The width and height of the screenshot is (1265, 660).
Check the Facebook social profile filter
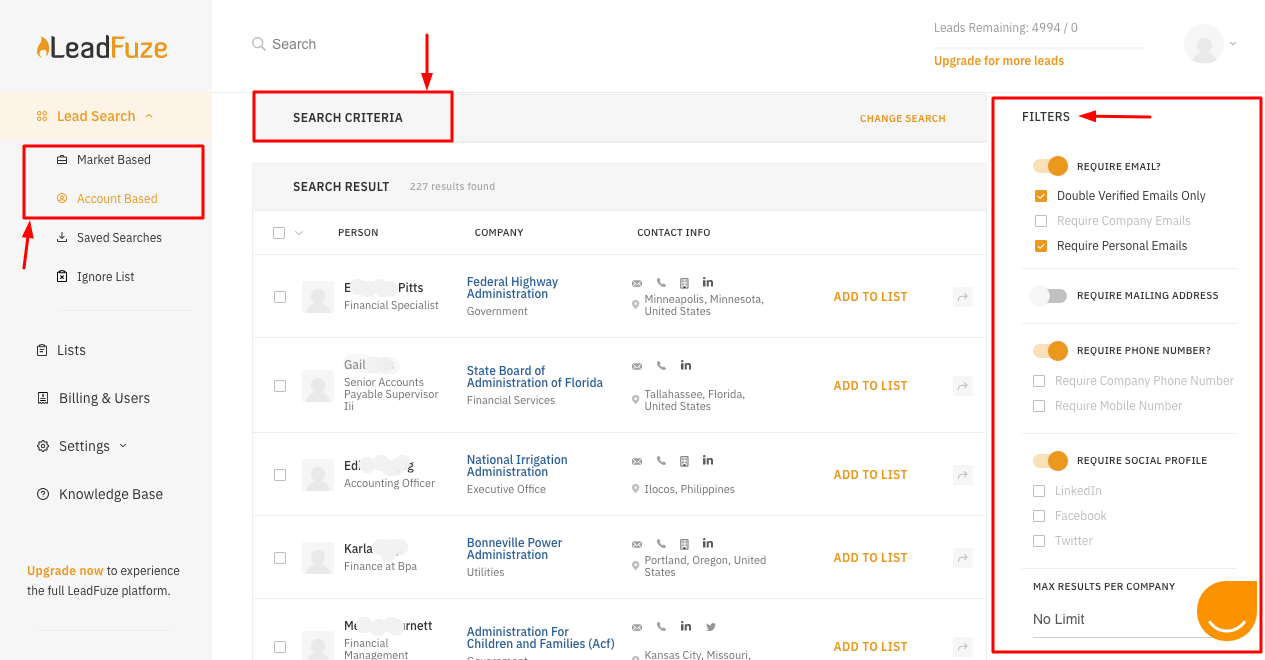(1039, 516)
